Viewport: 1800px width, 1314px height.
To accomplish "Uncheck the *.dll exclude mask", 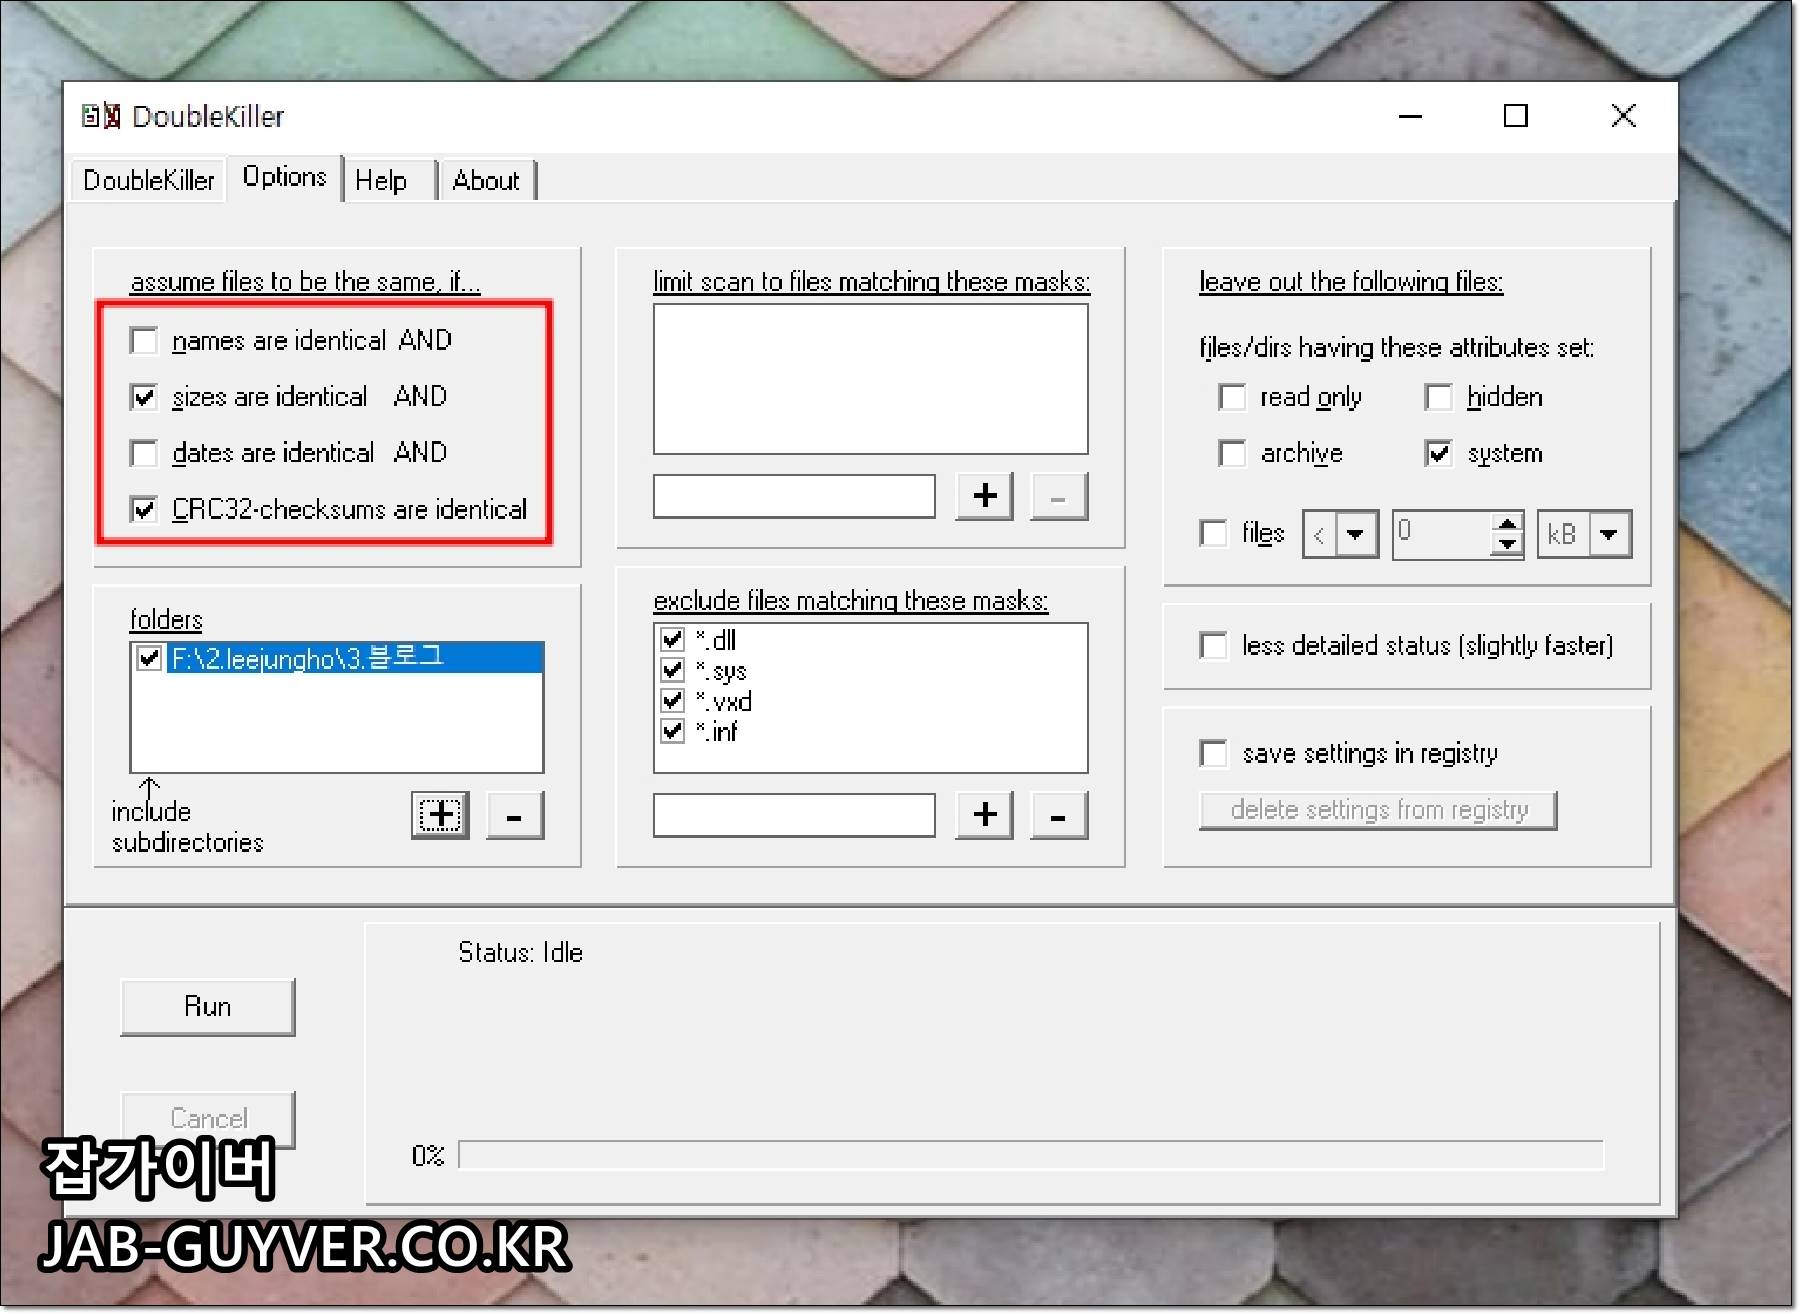I will (673, 639).
